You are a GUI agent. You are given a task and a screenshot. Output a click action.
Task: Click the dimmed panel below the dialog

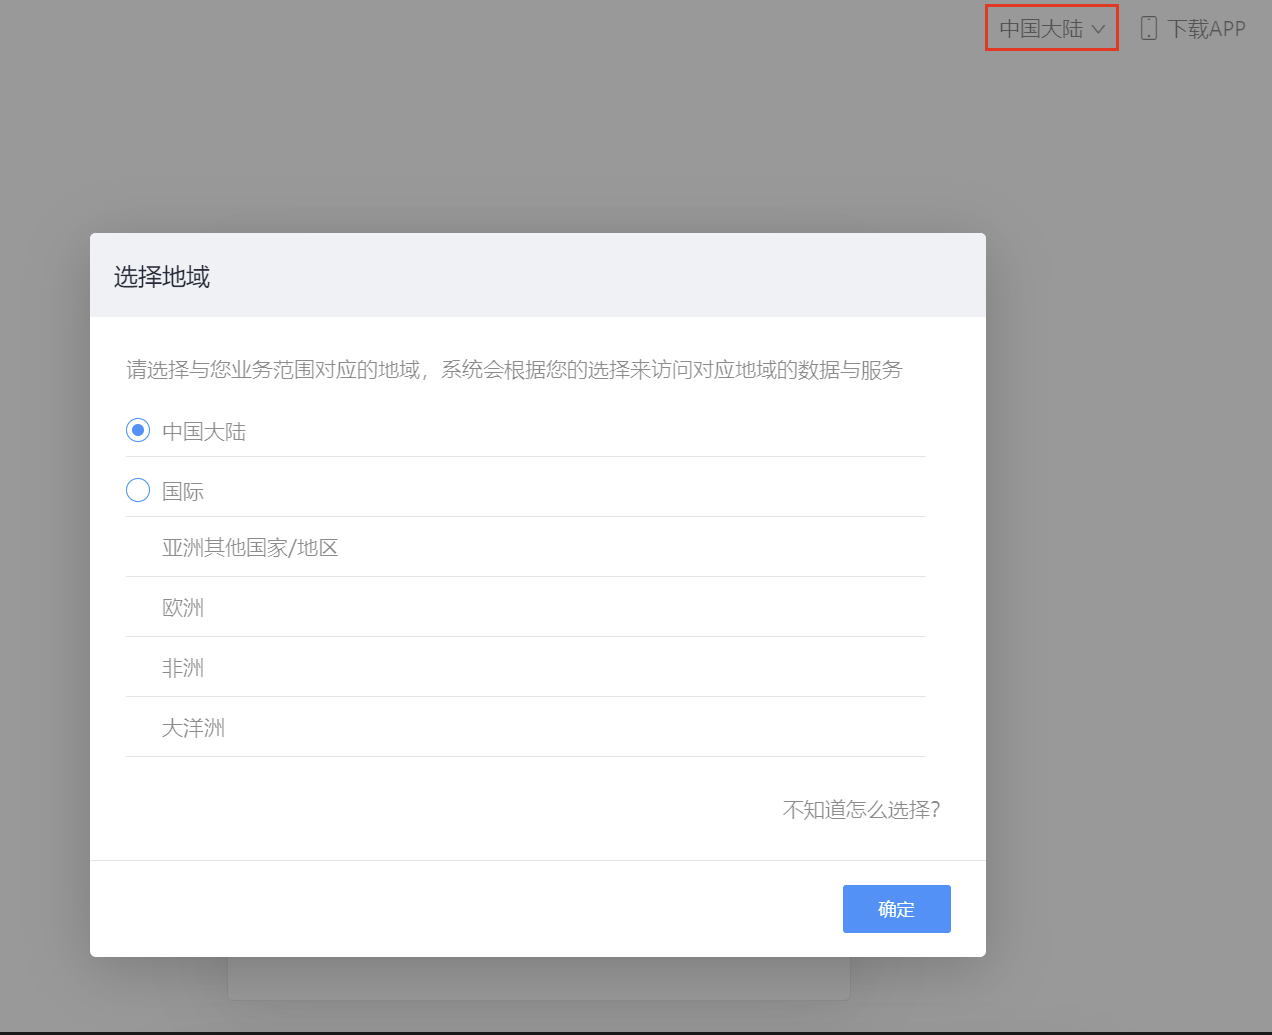[538, 978]
